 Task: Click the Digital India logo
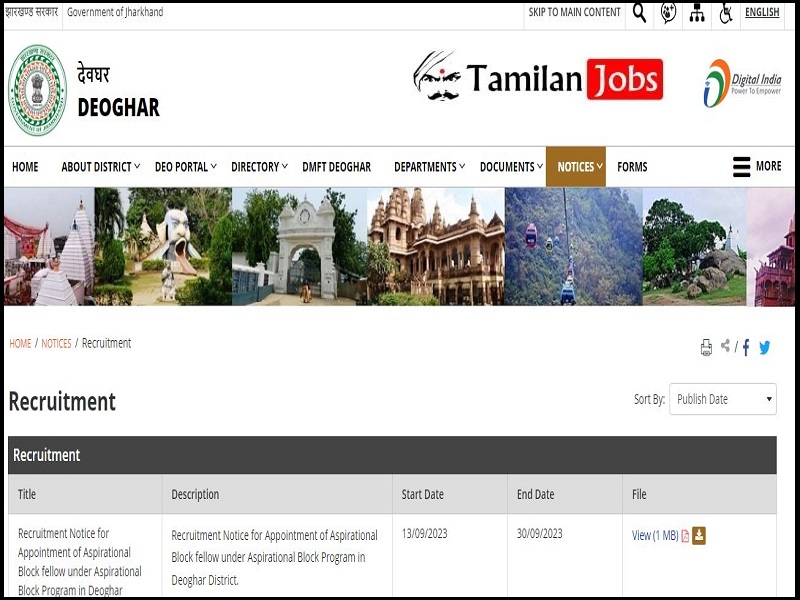(742, 83)
